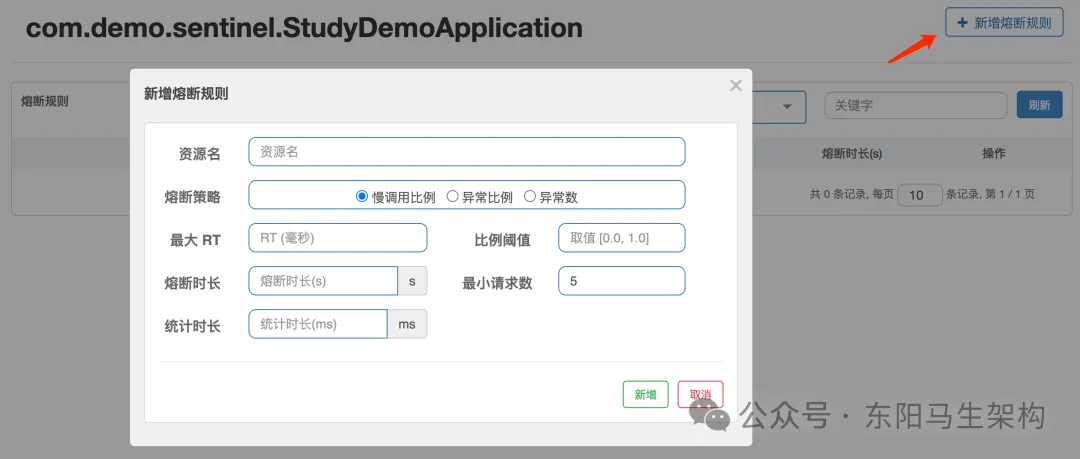Viewport: 1080px width, 459px height.
Task: Click the records-per-page box showing 10
Action: [x=920, y=195]
